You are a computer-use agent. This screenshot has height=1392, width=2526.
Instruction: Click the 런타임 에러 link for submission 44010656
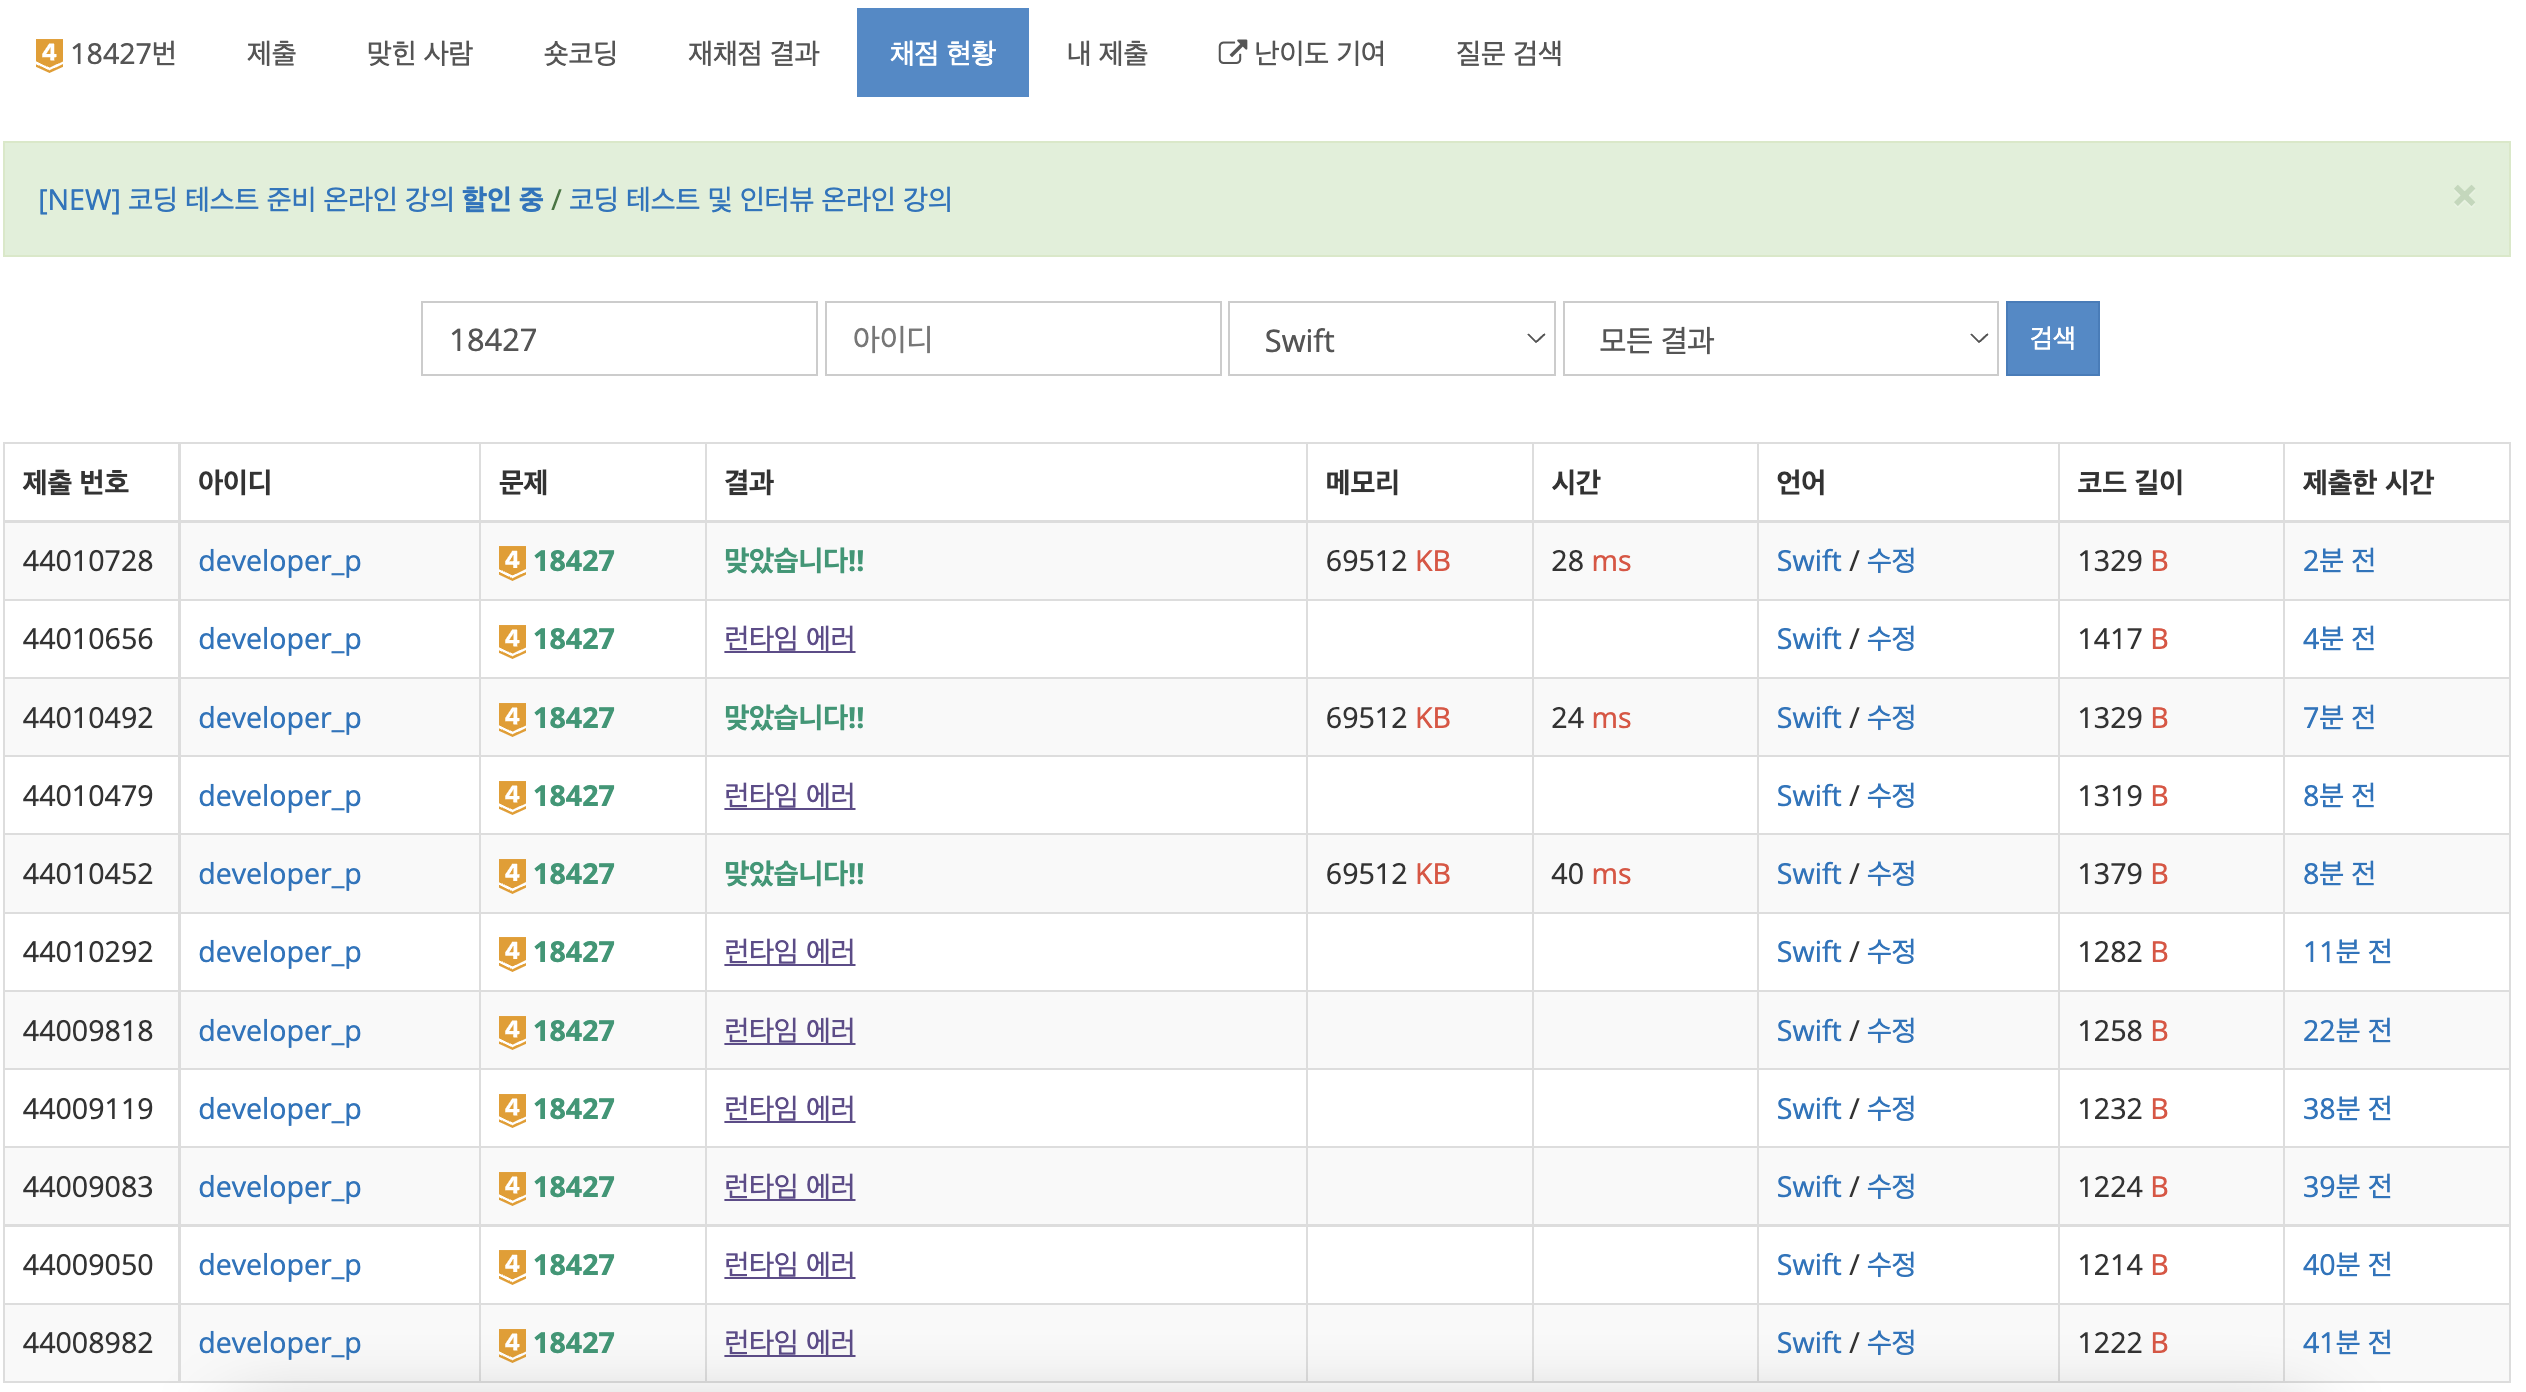coord(789,639)
